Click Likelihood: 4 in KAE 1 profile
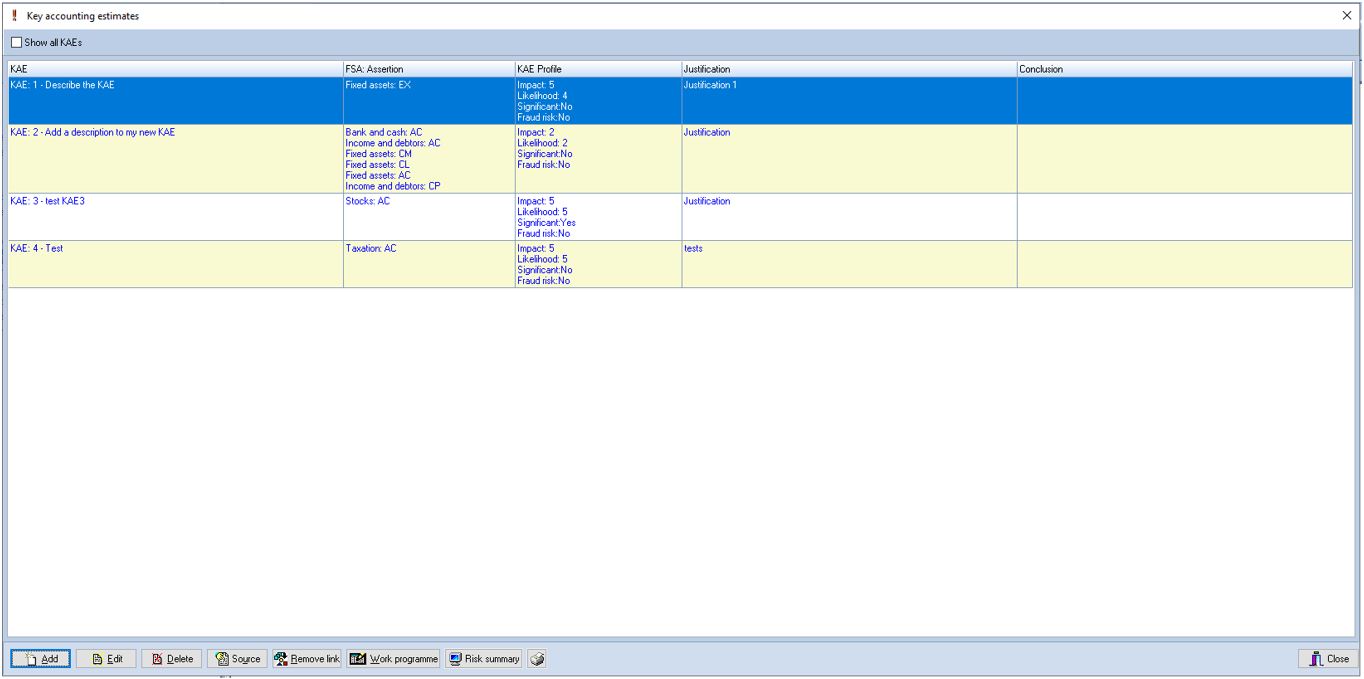Screen dimensions: 1364x679 [542, 96]
